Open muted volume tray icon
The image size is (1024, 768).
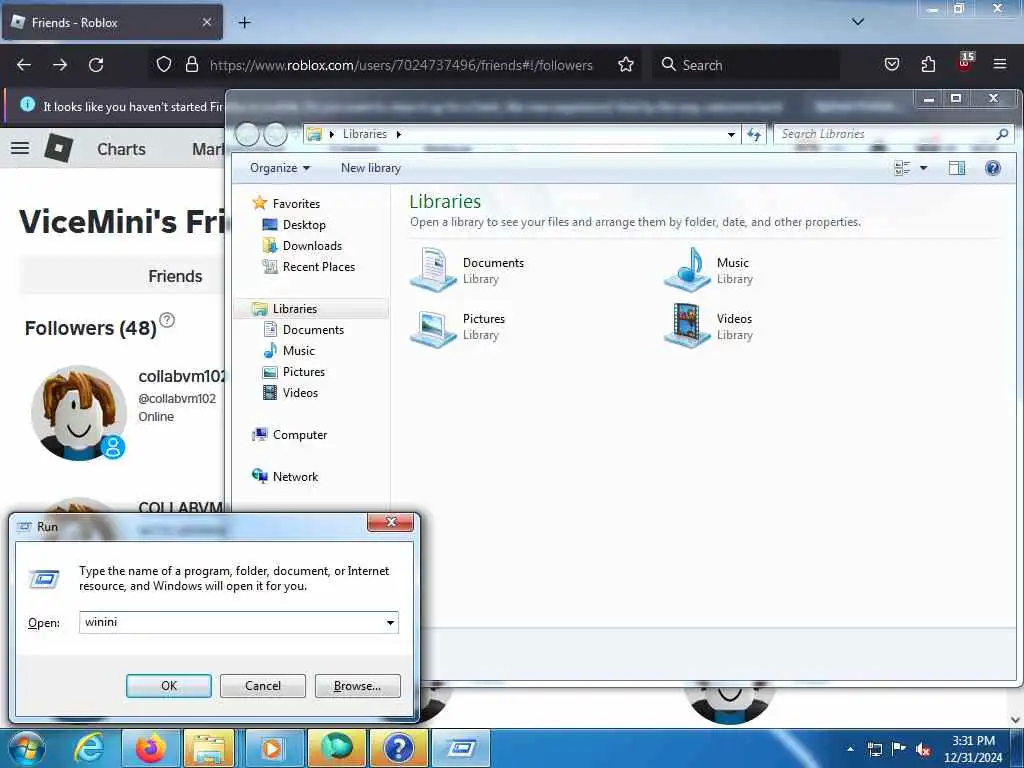click(x=923, y=749)
